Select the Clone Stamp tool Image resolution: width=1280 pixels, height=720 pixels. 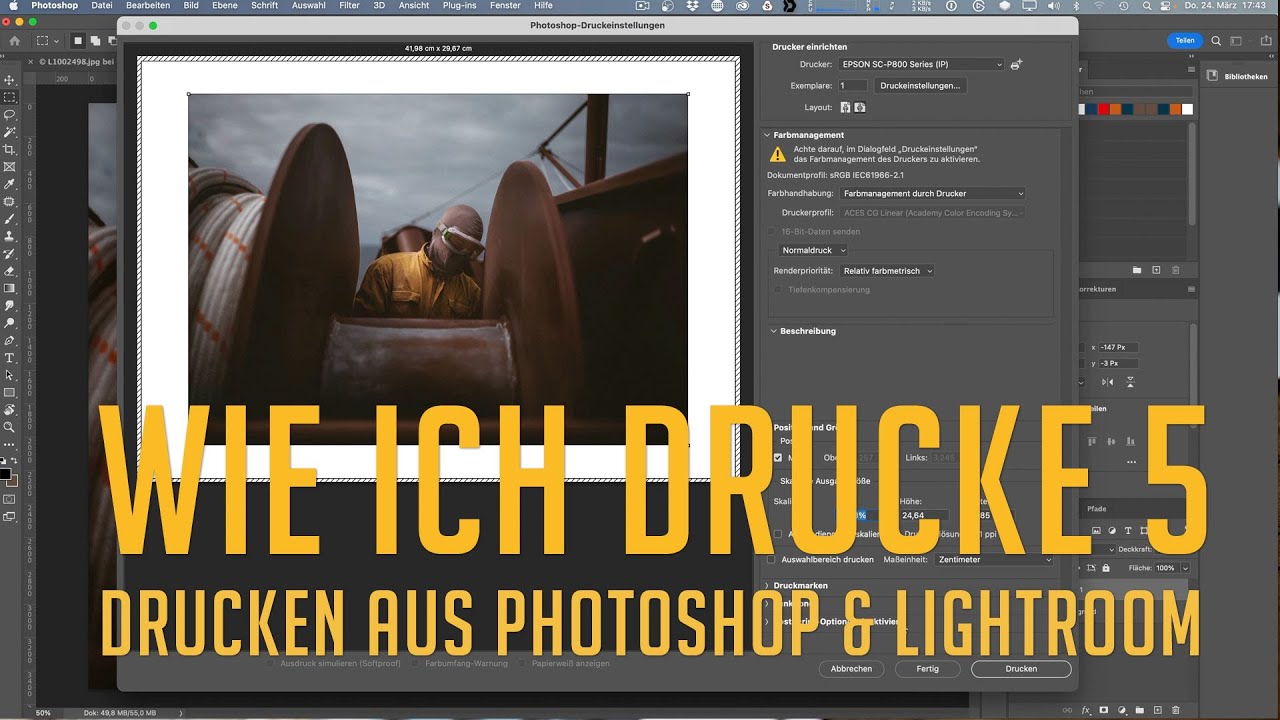tap(10, 236)
